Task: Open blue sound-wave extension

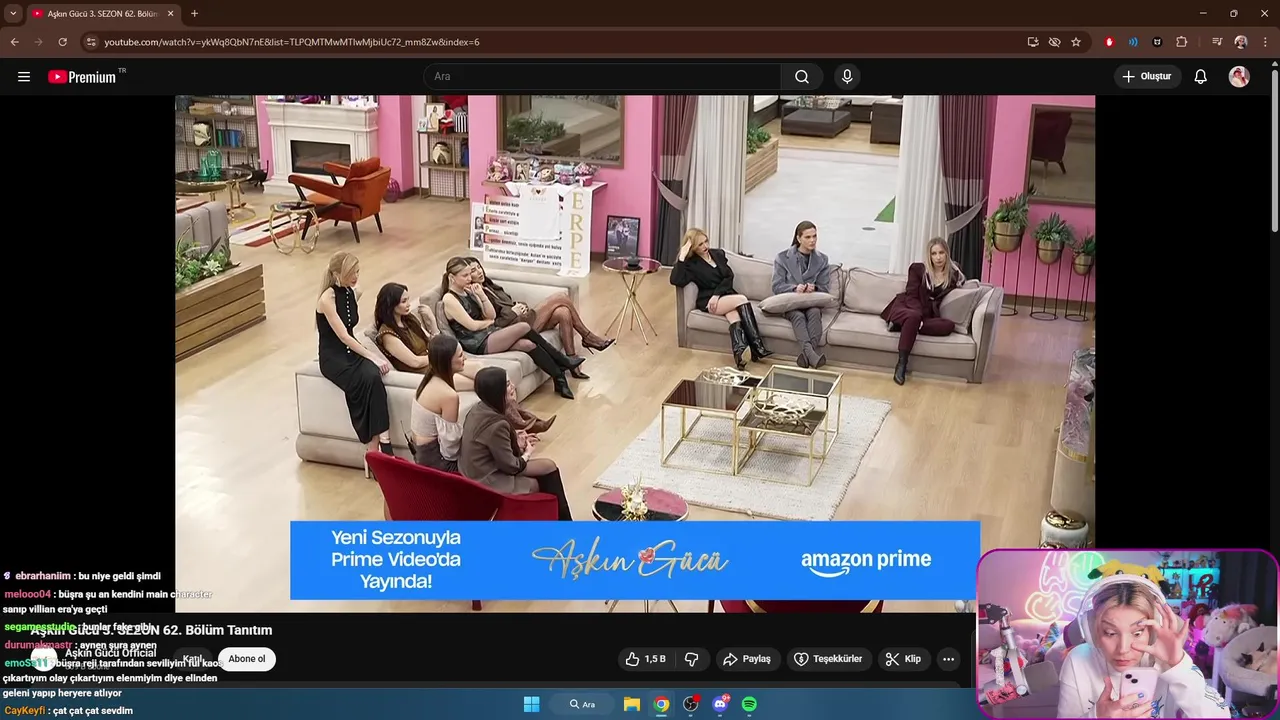Action: tap(1133, 42)
